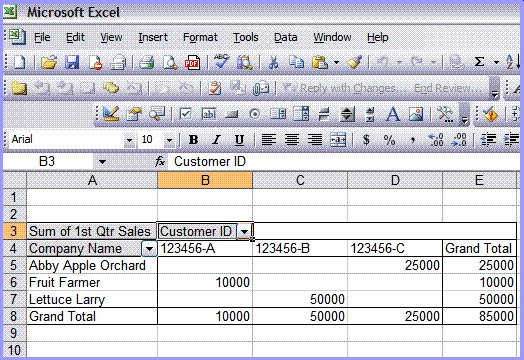
Task: Insert a Text Box control
Action: click(209, 114)
